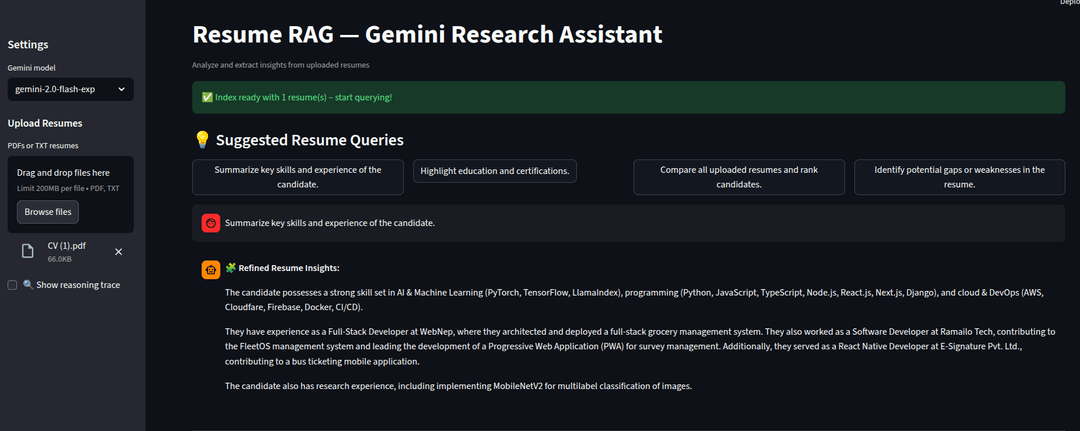Click the red user avatar icon

(x=211, y=223)
